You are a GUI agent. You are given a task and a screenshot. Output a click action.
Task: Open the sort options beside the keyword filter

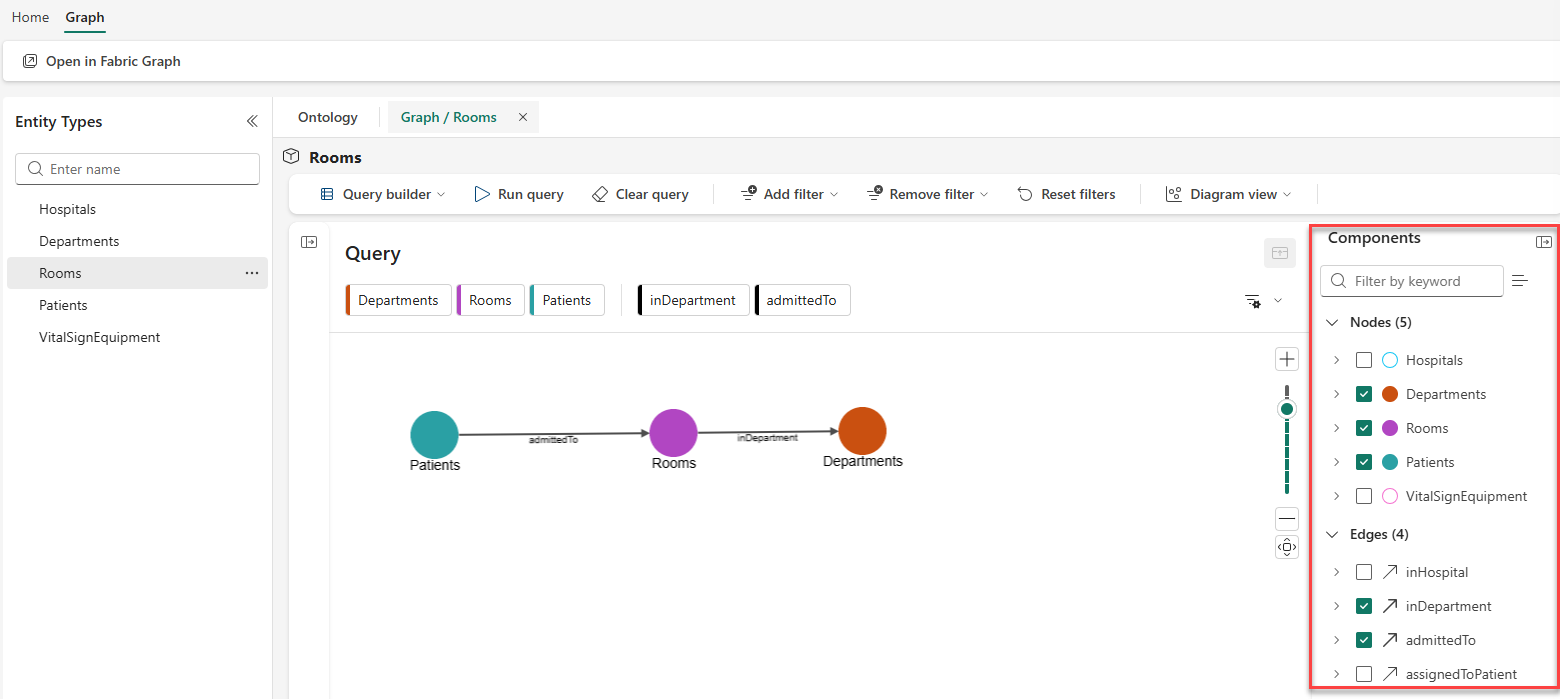tap(1521, 281)
